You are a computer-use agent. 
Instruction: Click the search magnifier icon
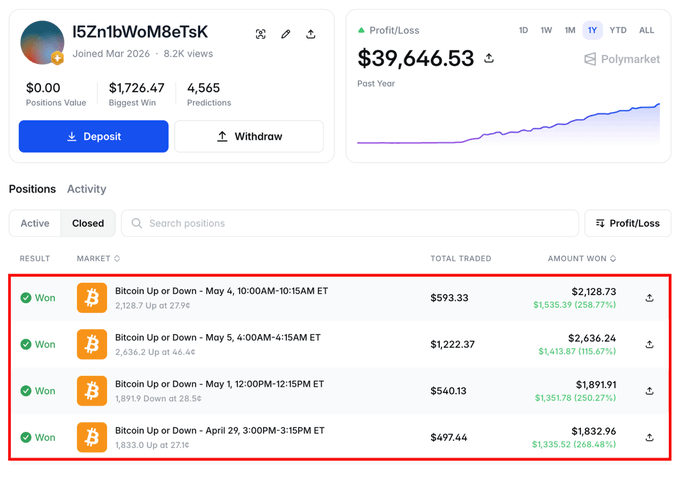pos(137,223)
